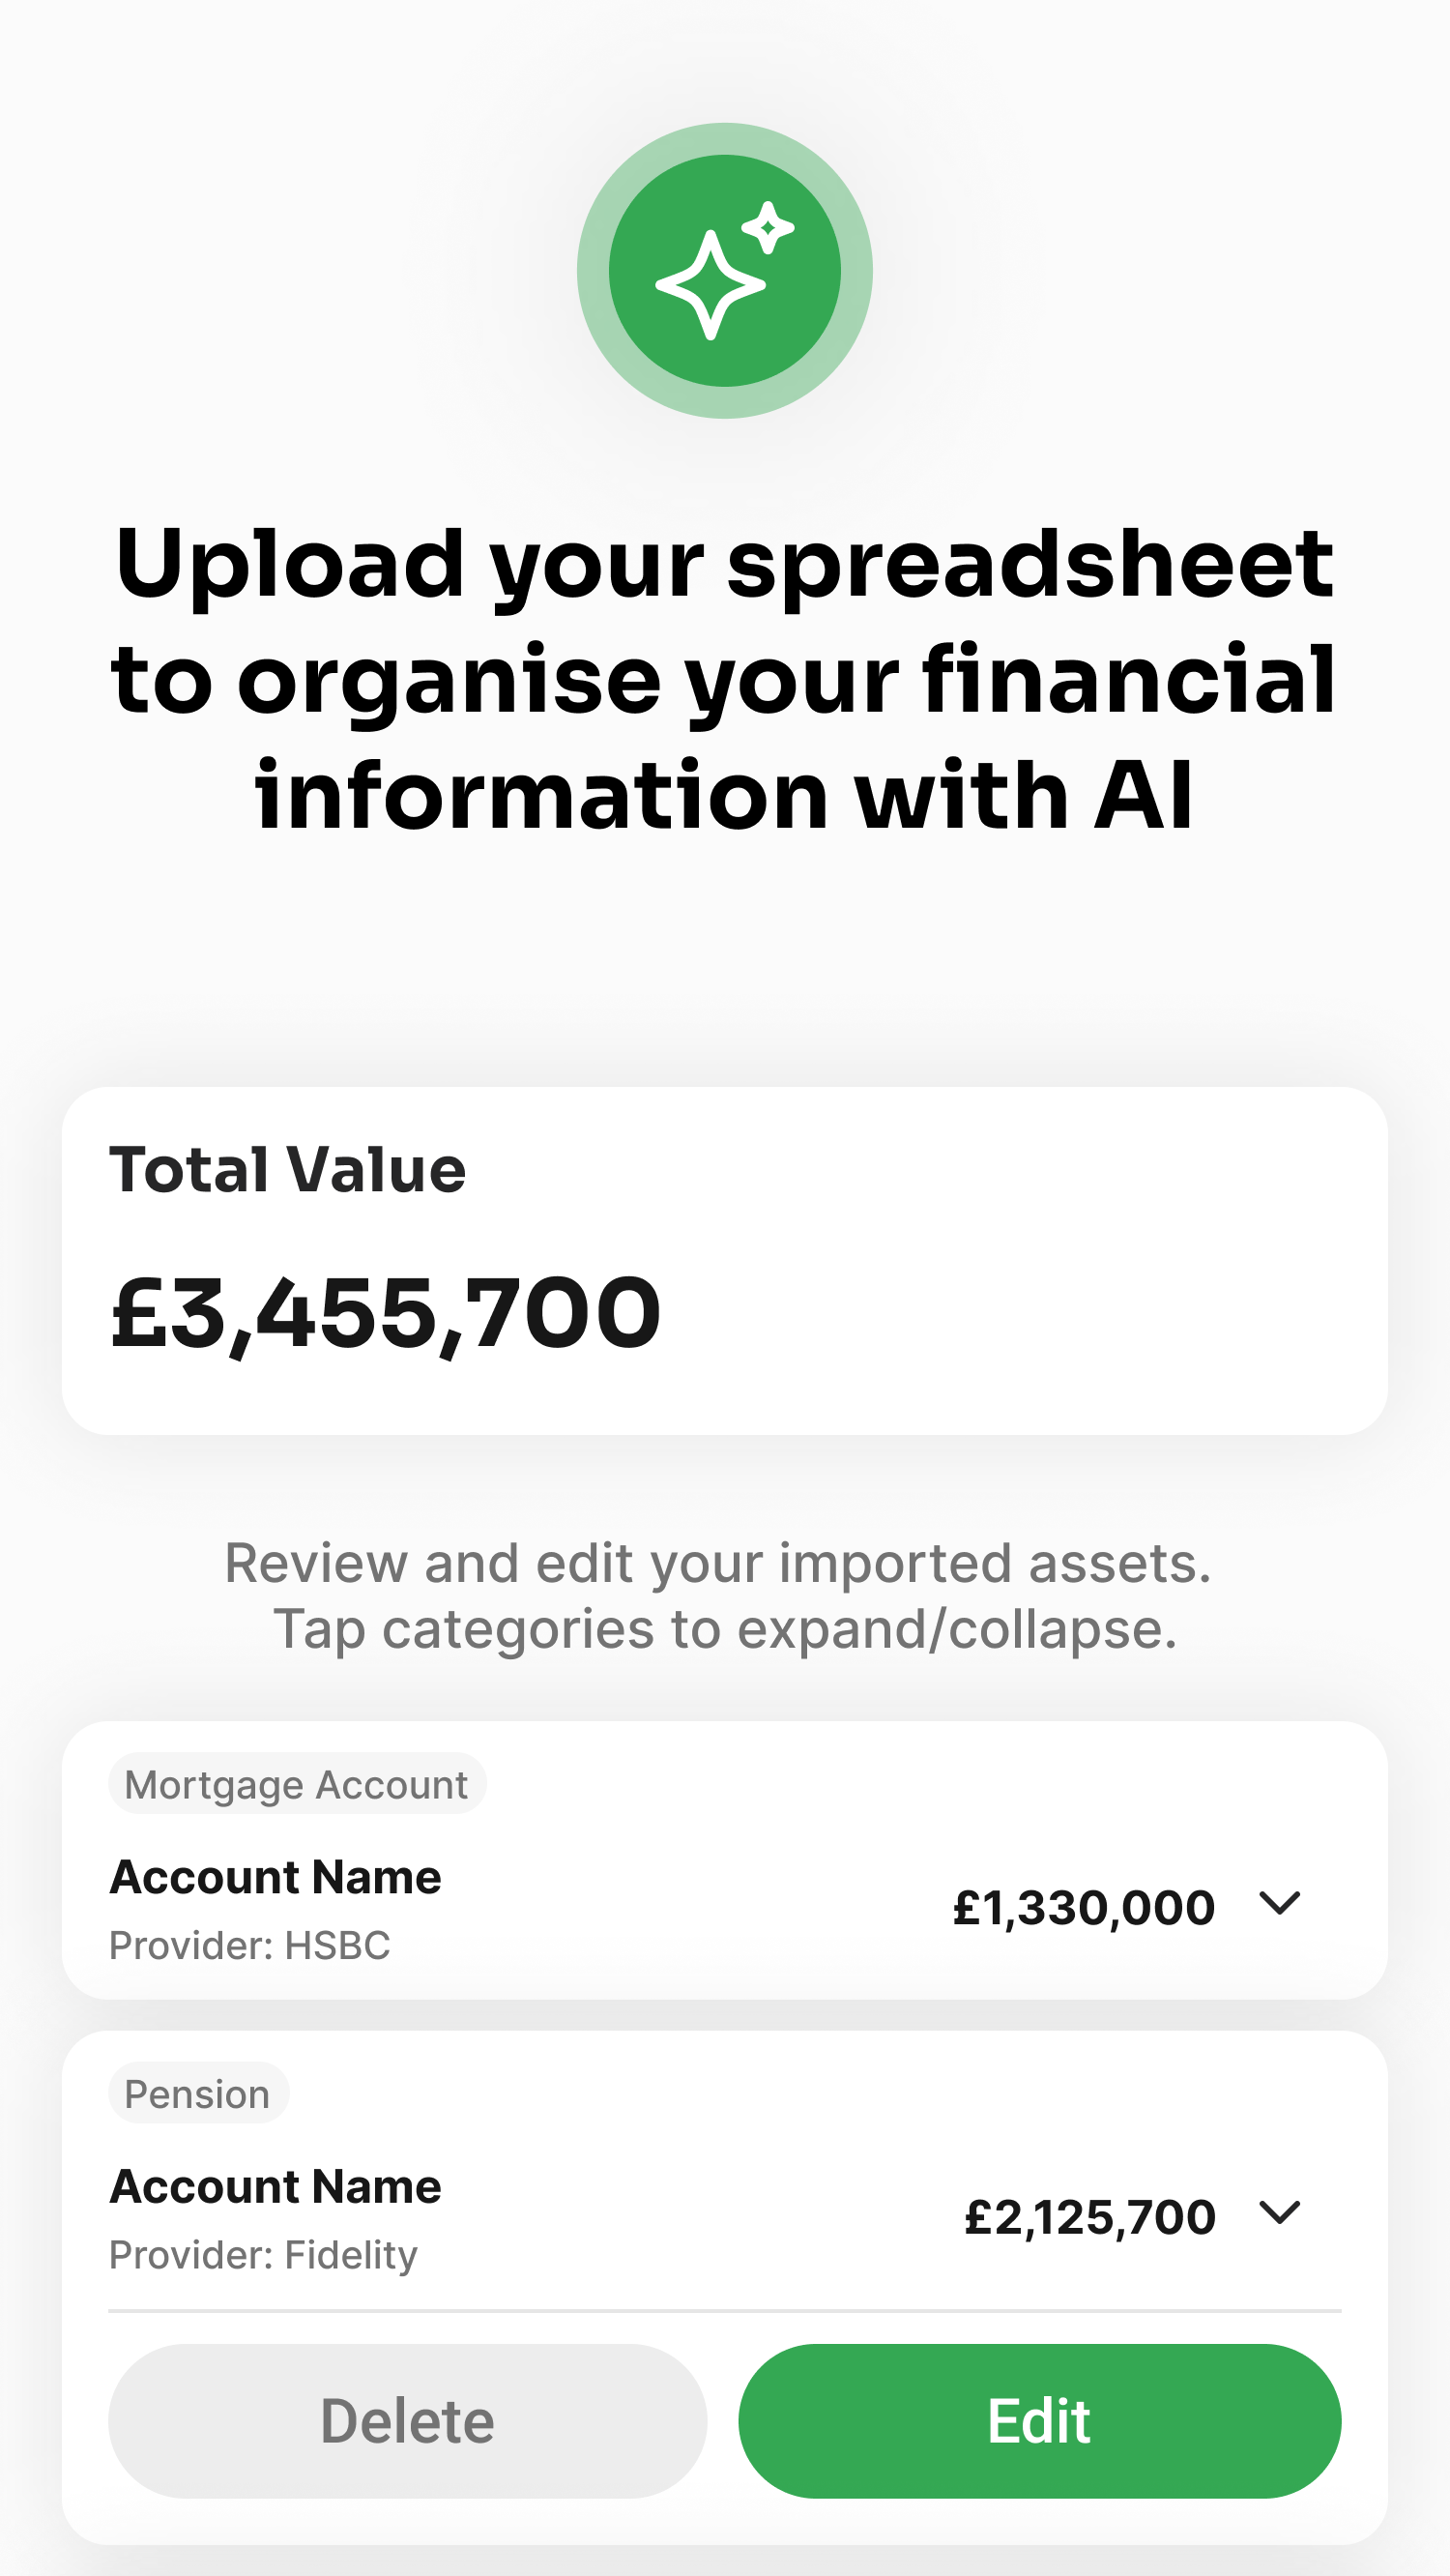Tap the Total Value label
This screenshot has width=1450, height=2576.
288,1169
